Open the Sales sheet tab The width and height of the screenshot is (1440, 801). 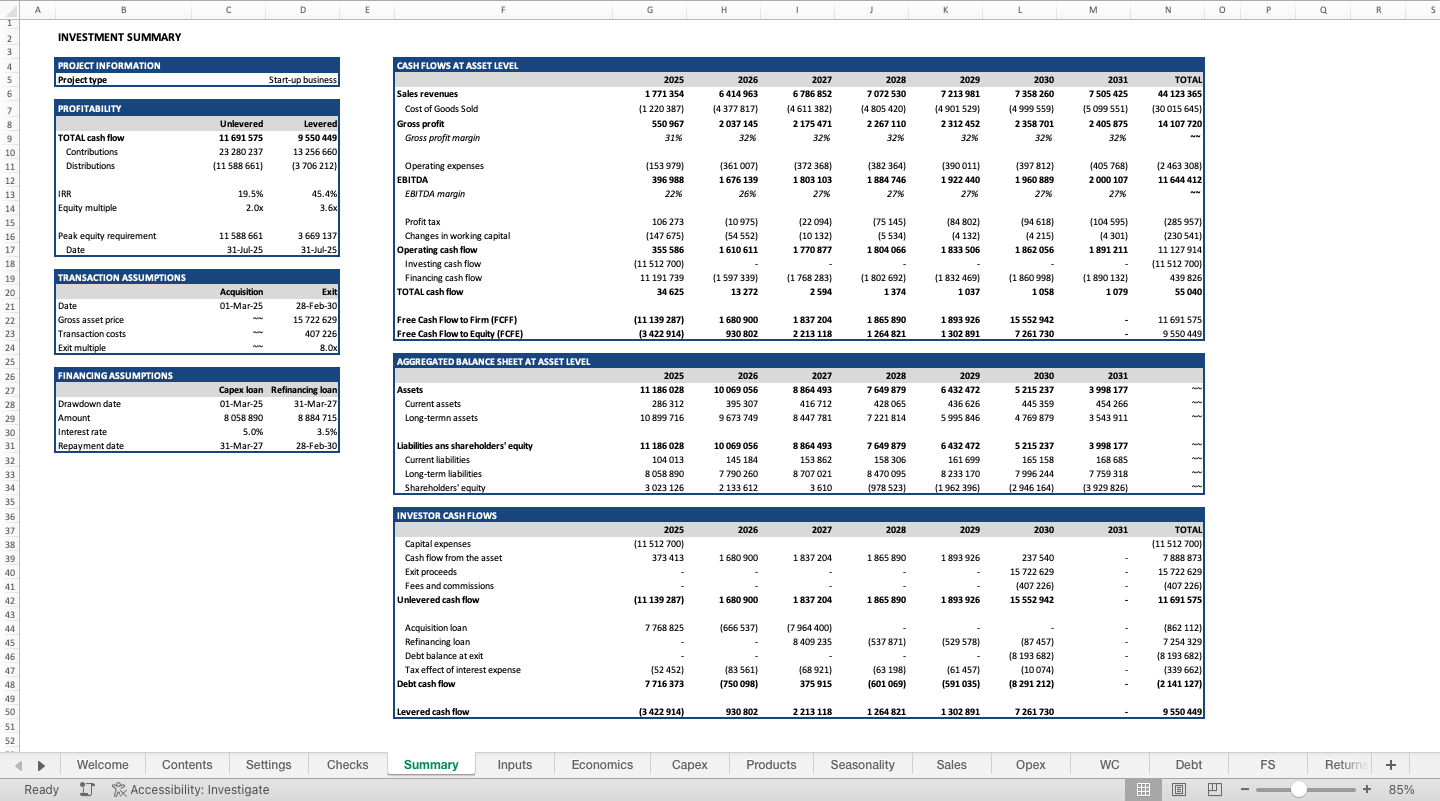click(951, 765)
